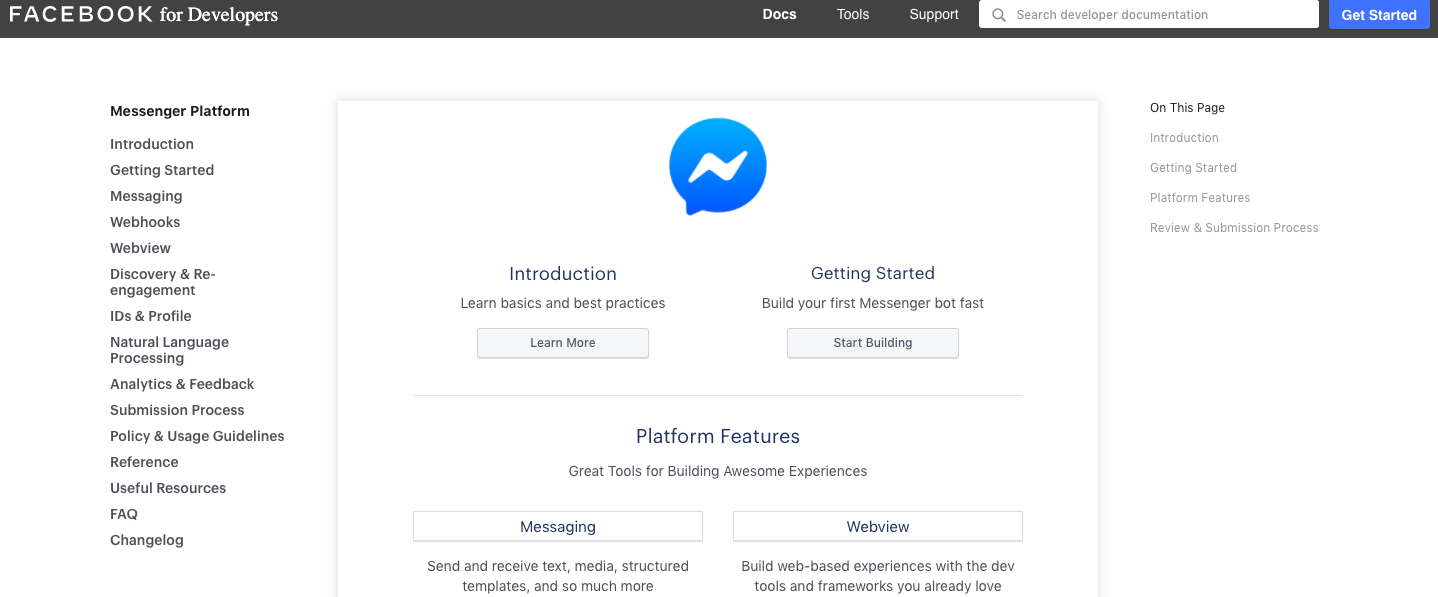Viewport: 1438px width, 597px height.
Task: Go to Discovery & Re-engagement sidebar link
Action: [163, 282]
